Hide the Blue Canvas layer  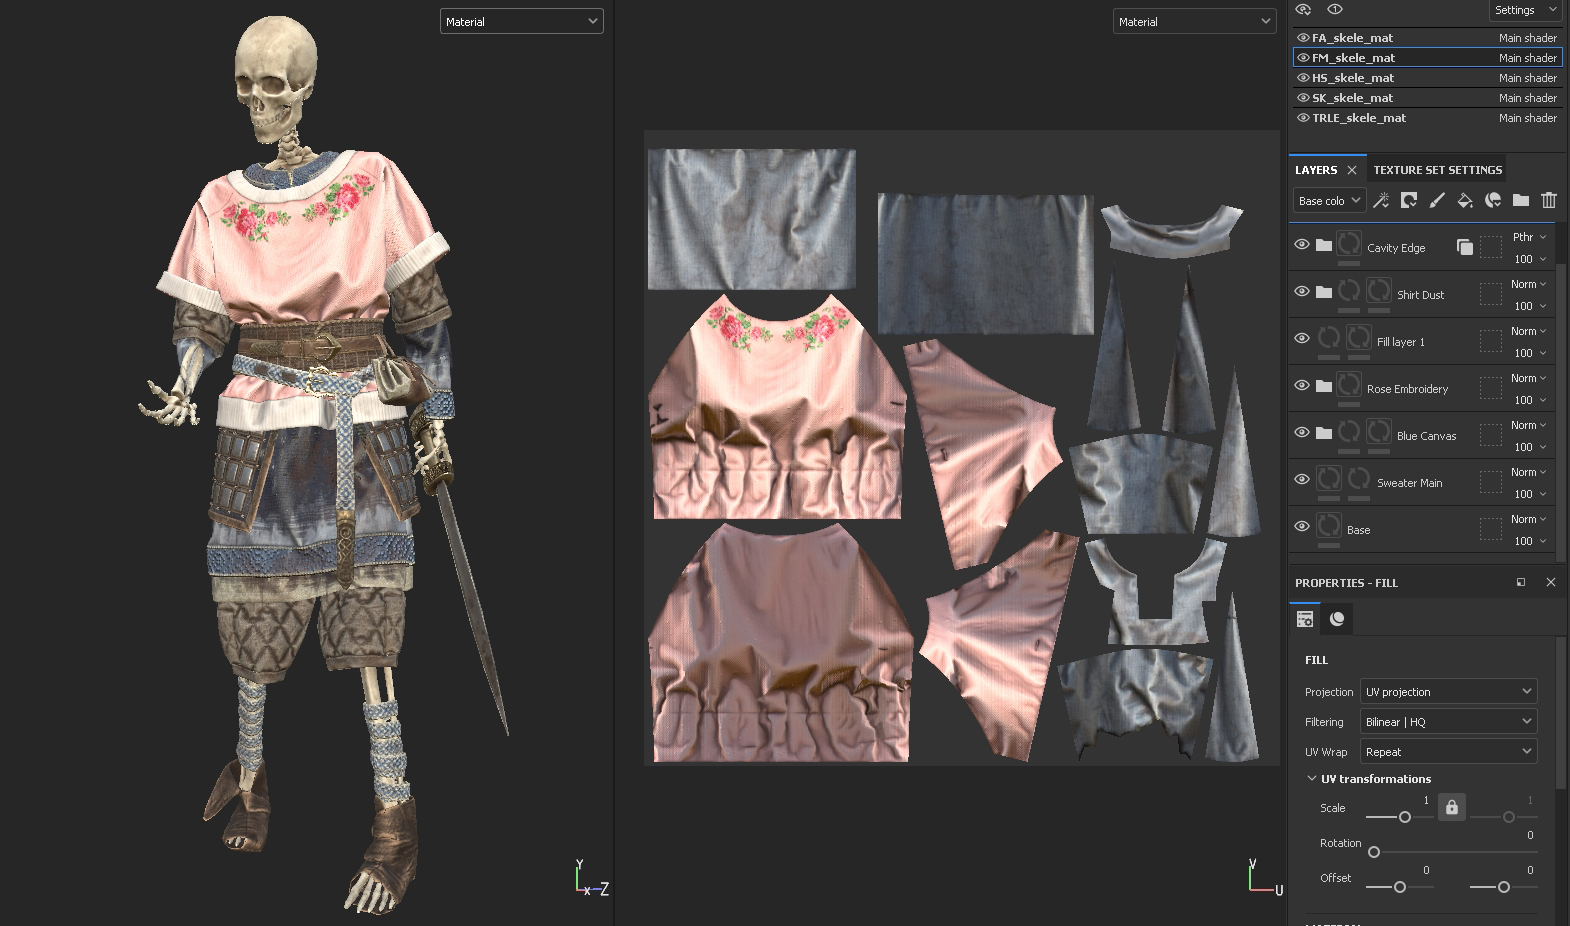click(1302, 432)
